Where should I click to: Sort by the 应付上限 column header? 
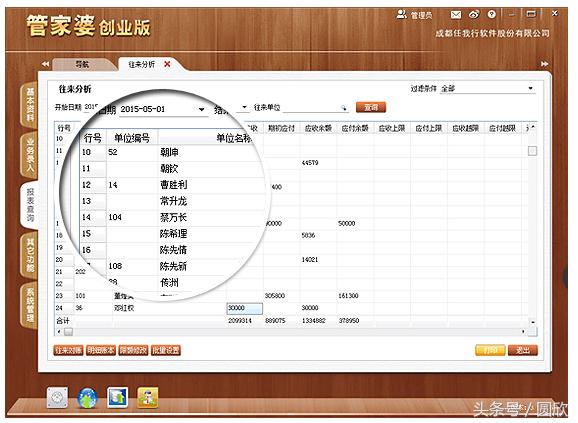coord(429,128)
